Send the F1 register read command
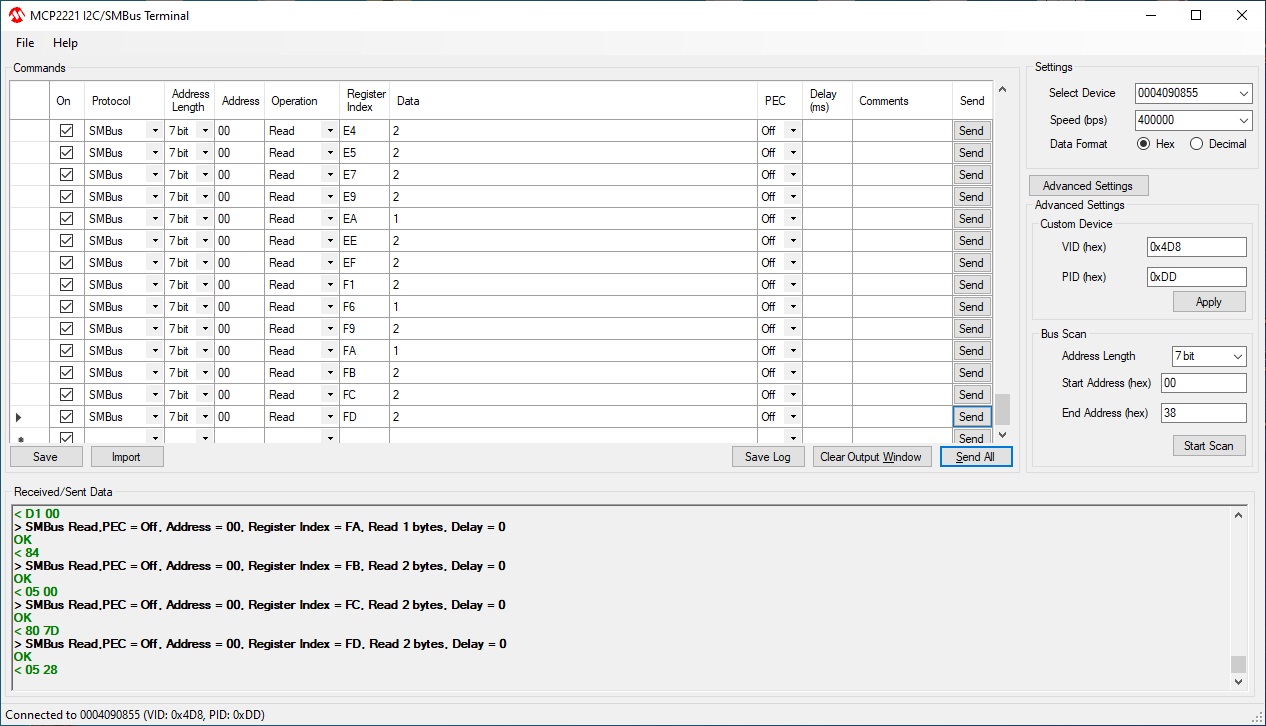The image size is (1266, 726). pos(971,285)
